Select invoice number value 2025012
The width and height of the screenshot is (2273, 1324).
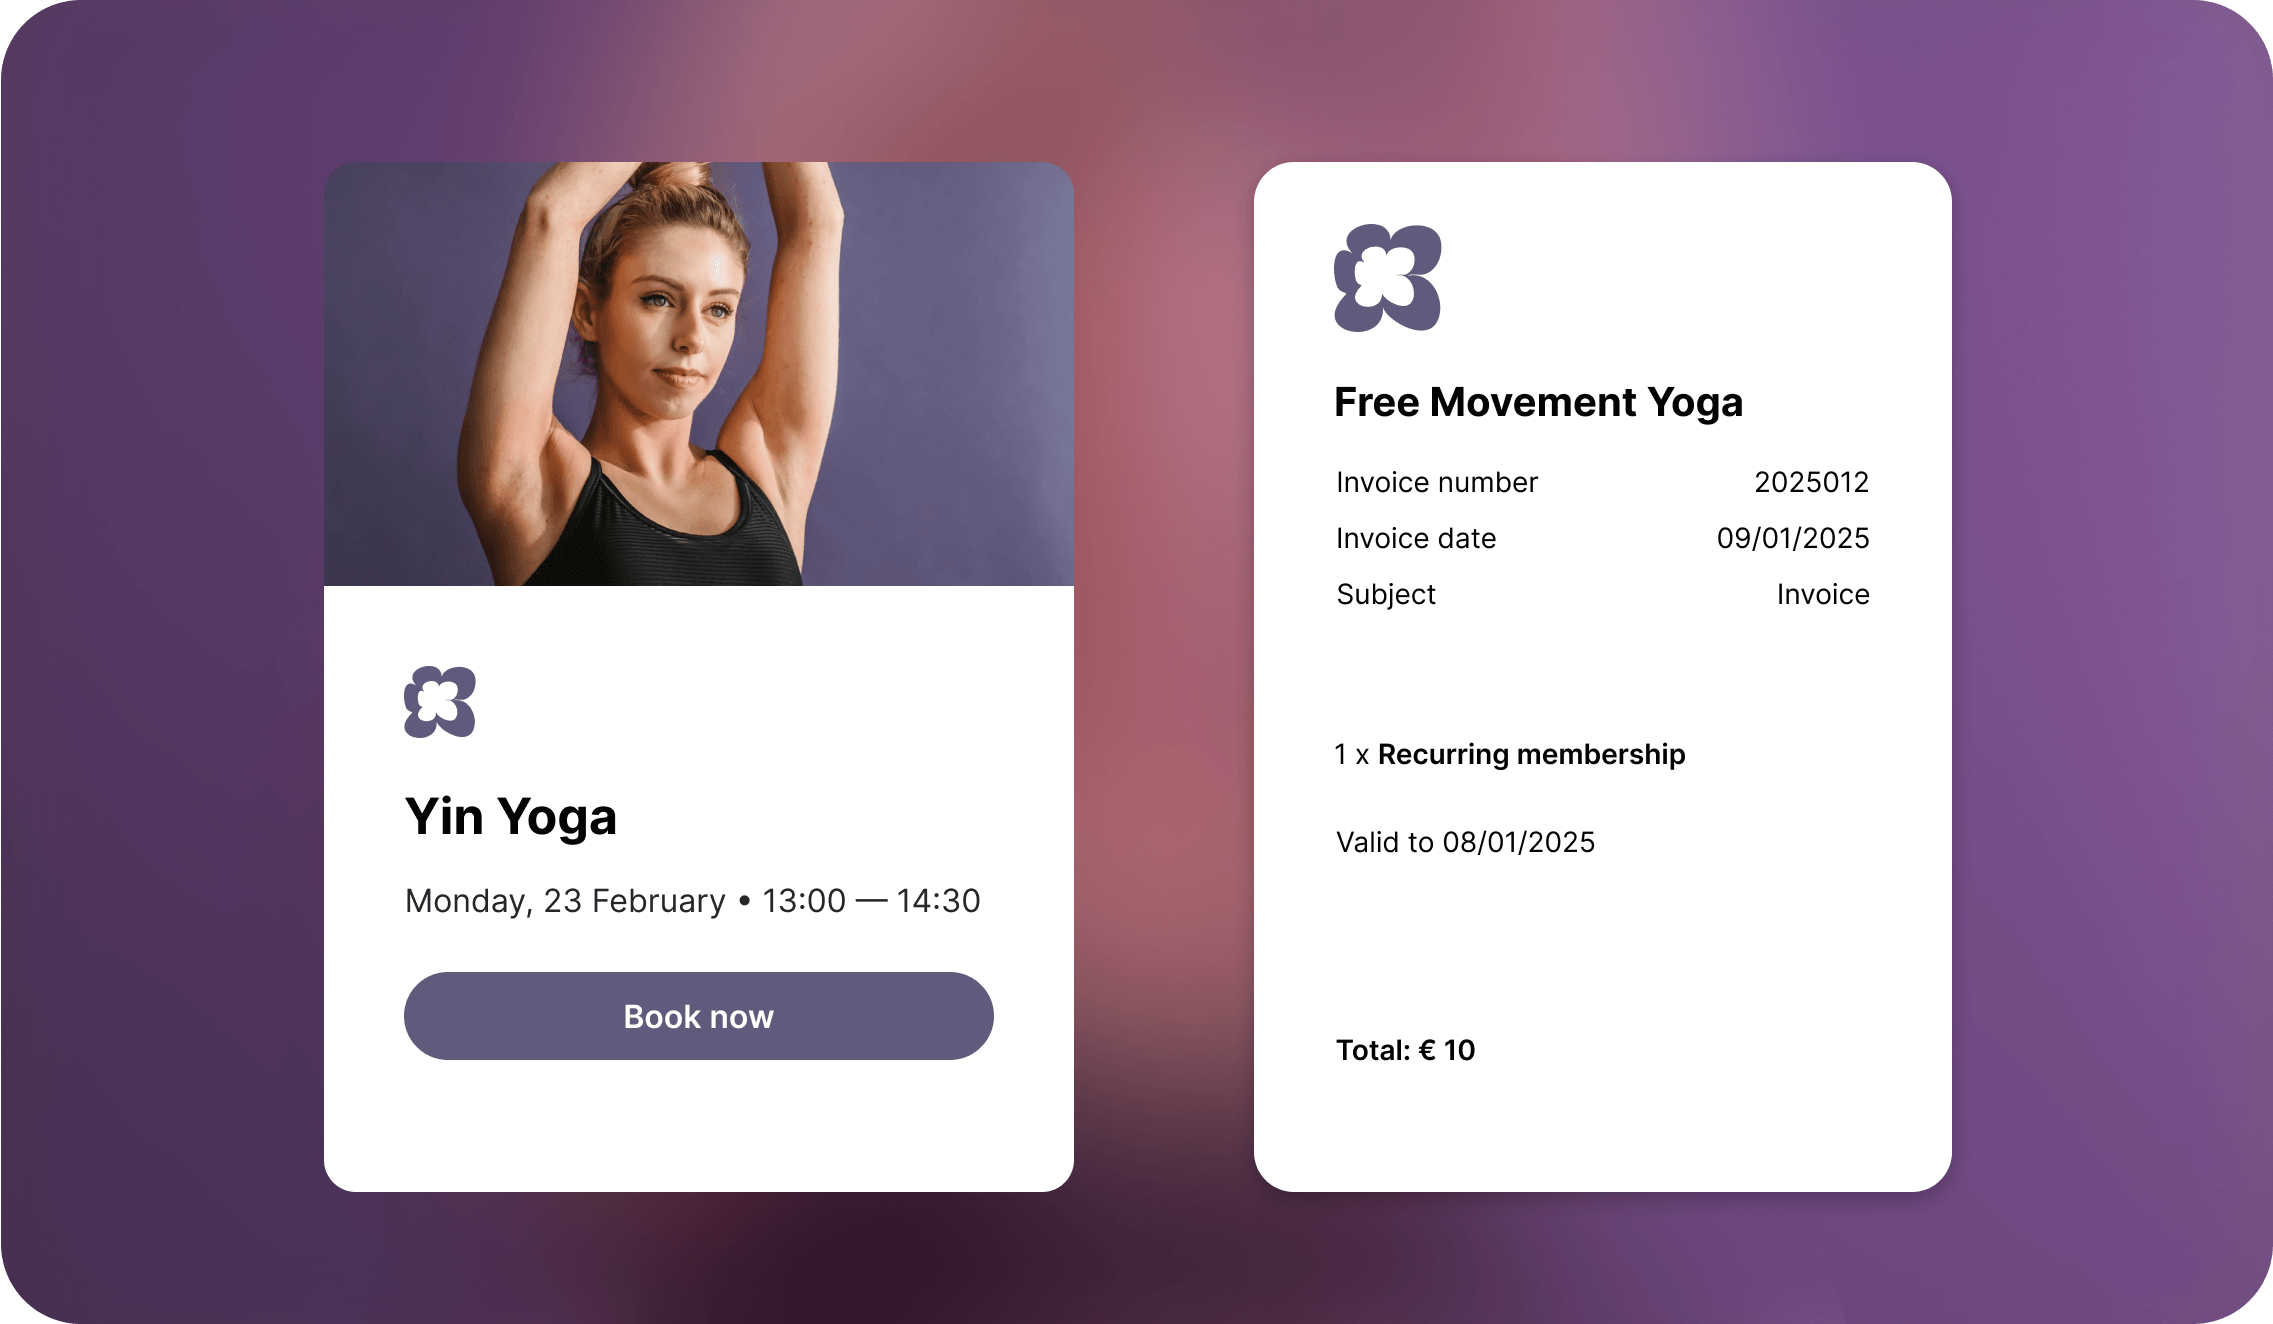coord(1811,482)
